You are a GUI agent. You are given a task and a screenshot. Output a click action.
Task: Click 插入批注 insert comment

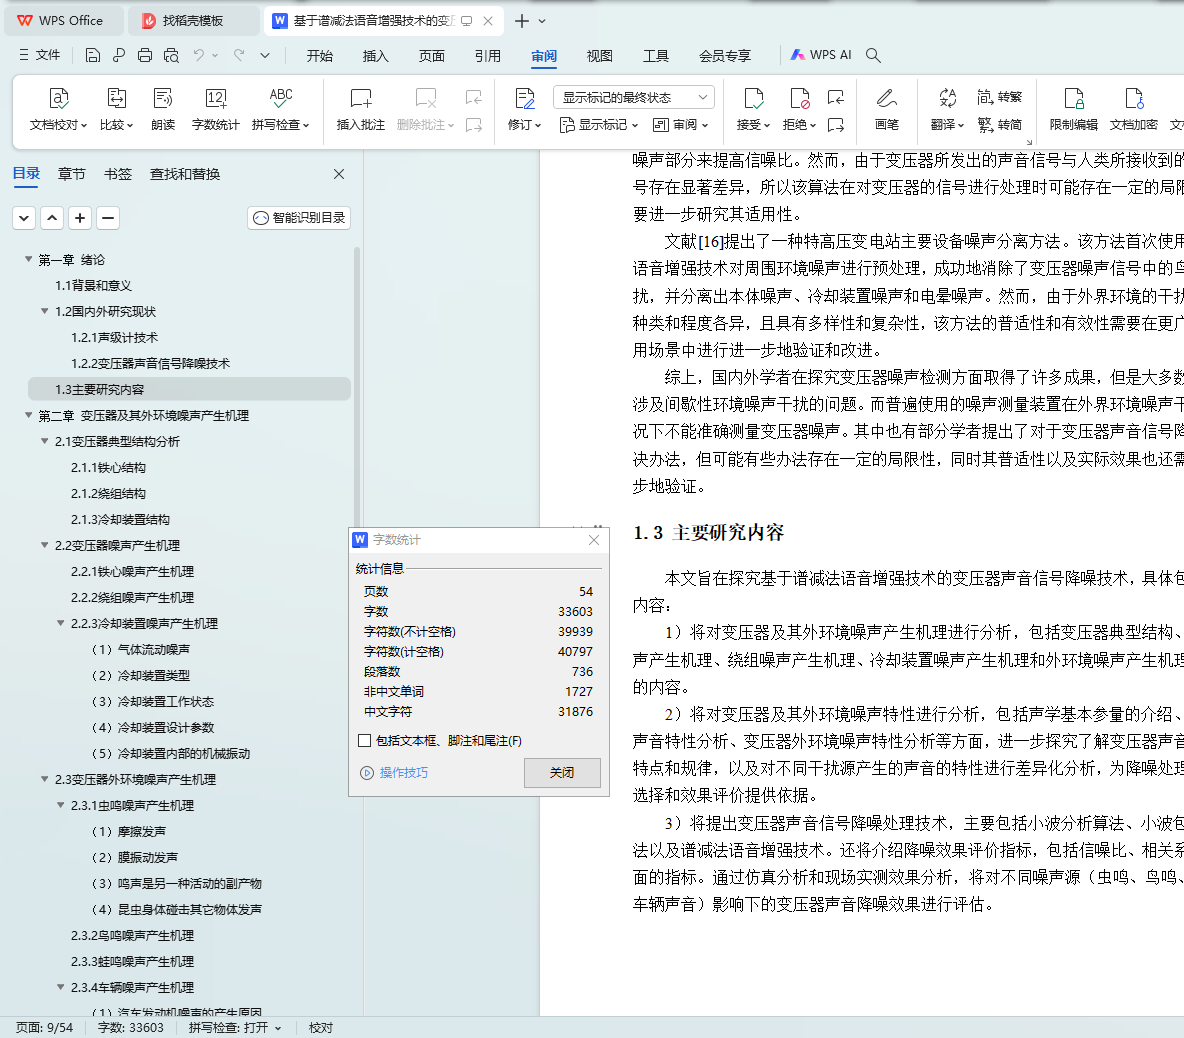[x=360, y=109]
